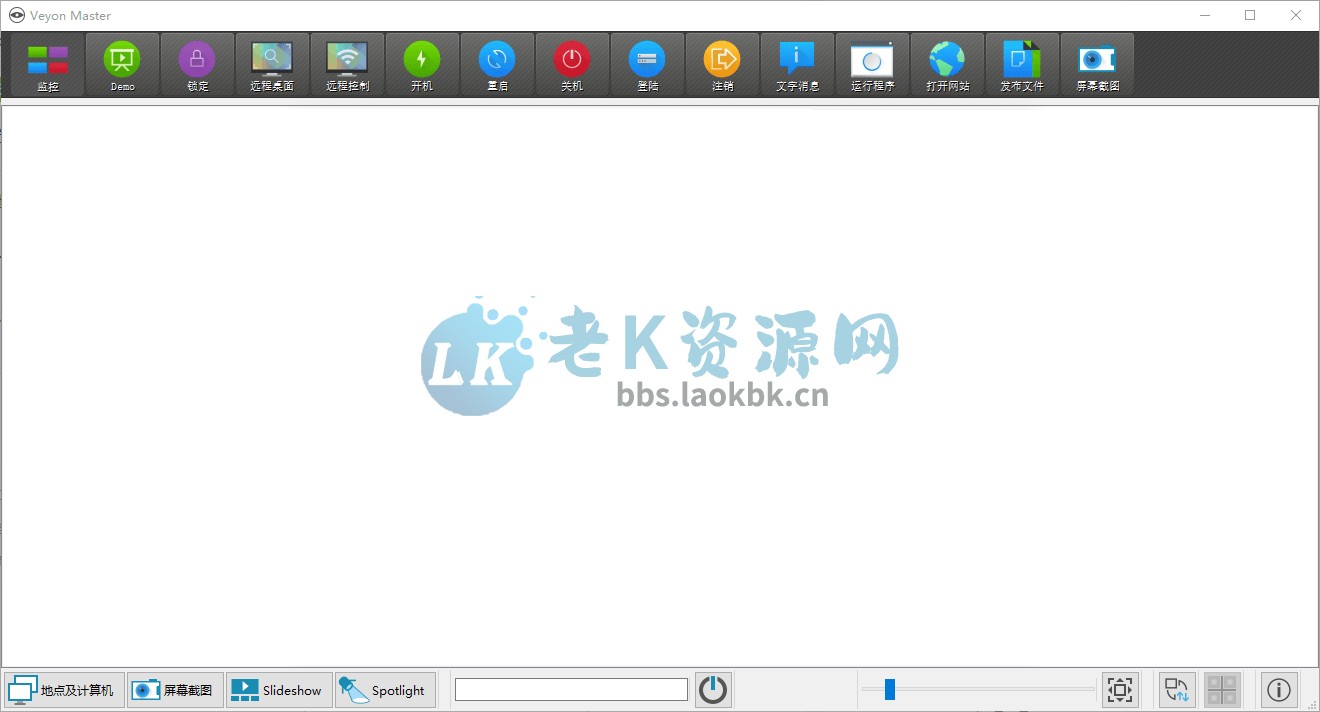Viewport: 1320px width, 712px height.
Task: Click the red 关机 power down icon
Action: click(x=572, y=65)
